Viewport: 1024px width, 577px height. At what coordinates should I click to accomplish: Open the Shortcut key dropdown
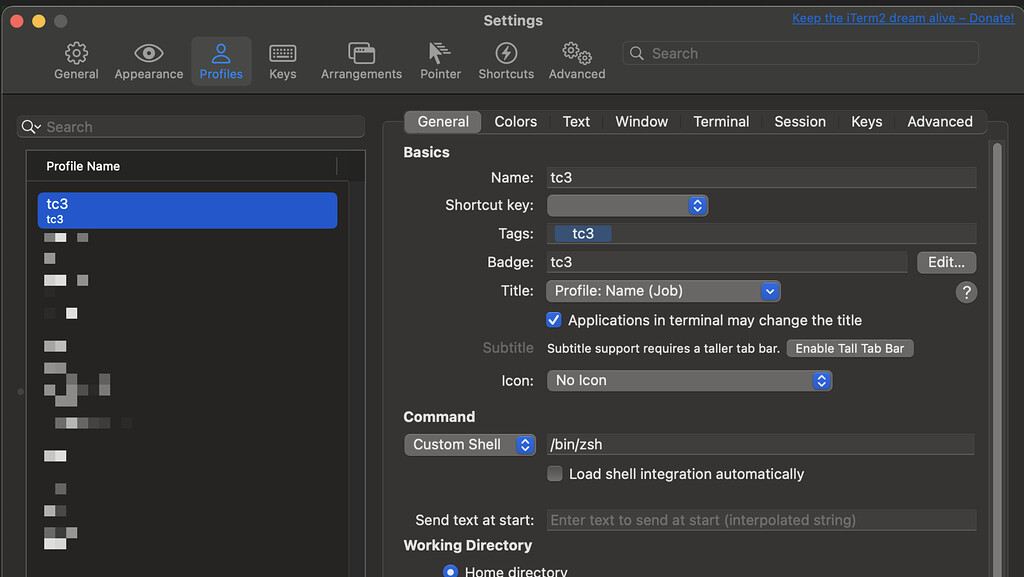pos(627,206)
